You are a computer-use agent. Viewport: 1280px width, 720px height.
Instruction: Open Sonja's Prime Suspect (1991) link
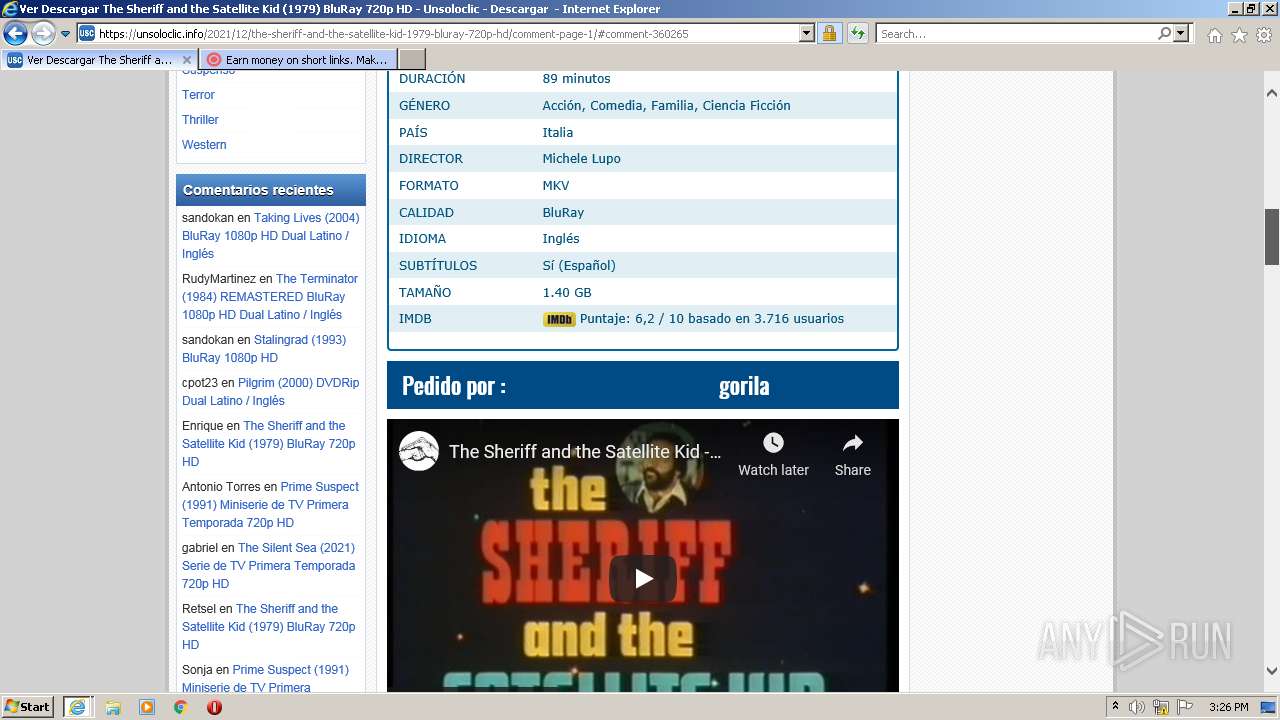pyautogui.click(x=266, y=679)
